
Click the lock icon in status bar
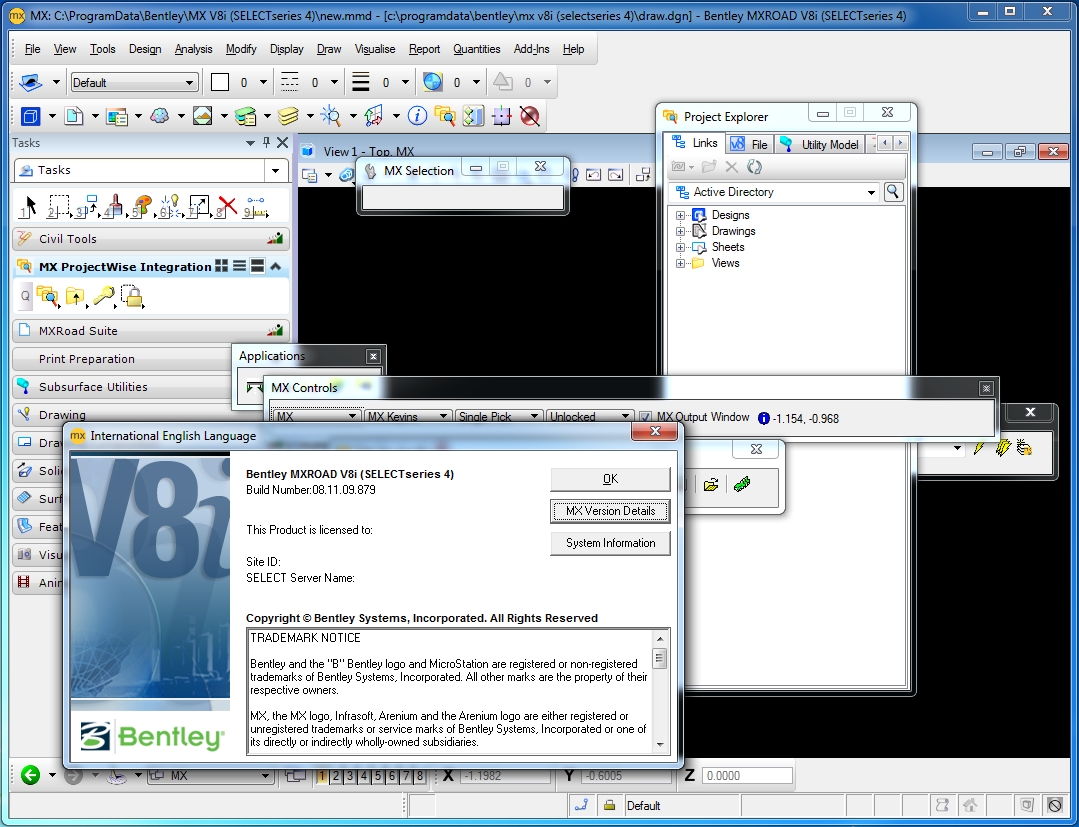tap(609, 805)
